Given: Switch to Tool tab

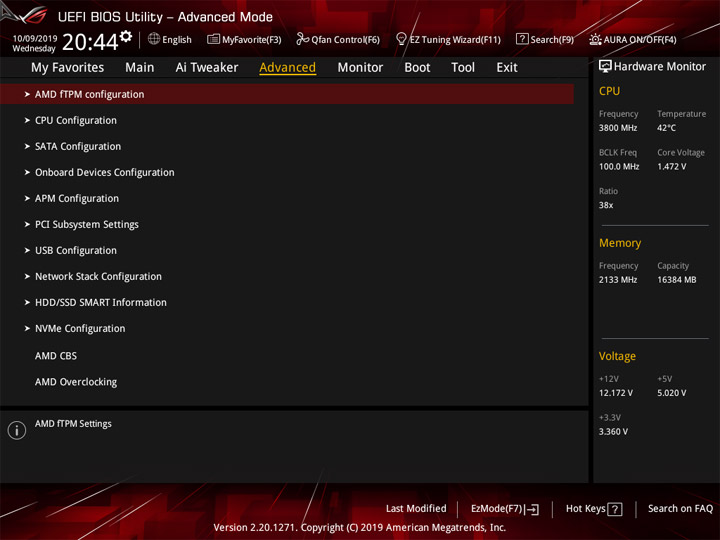Looking at the screenshot, I should (x=463, y=68).
